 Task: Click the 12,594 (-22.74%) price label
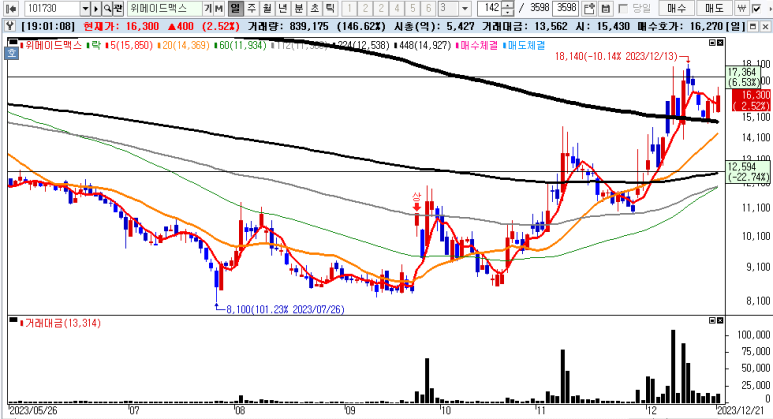point(748,172)
